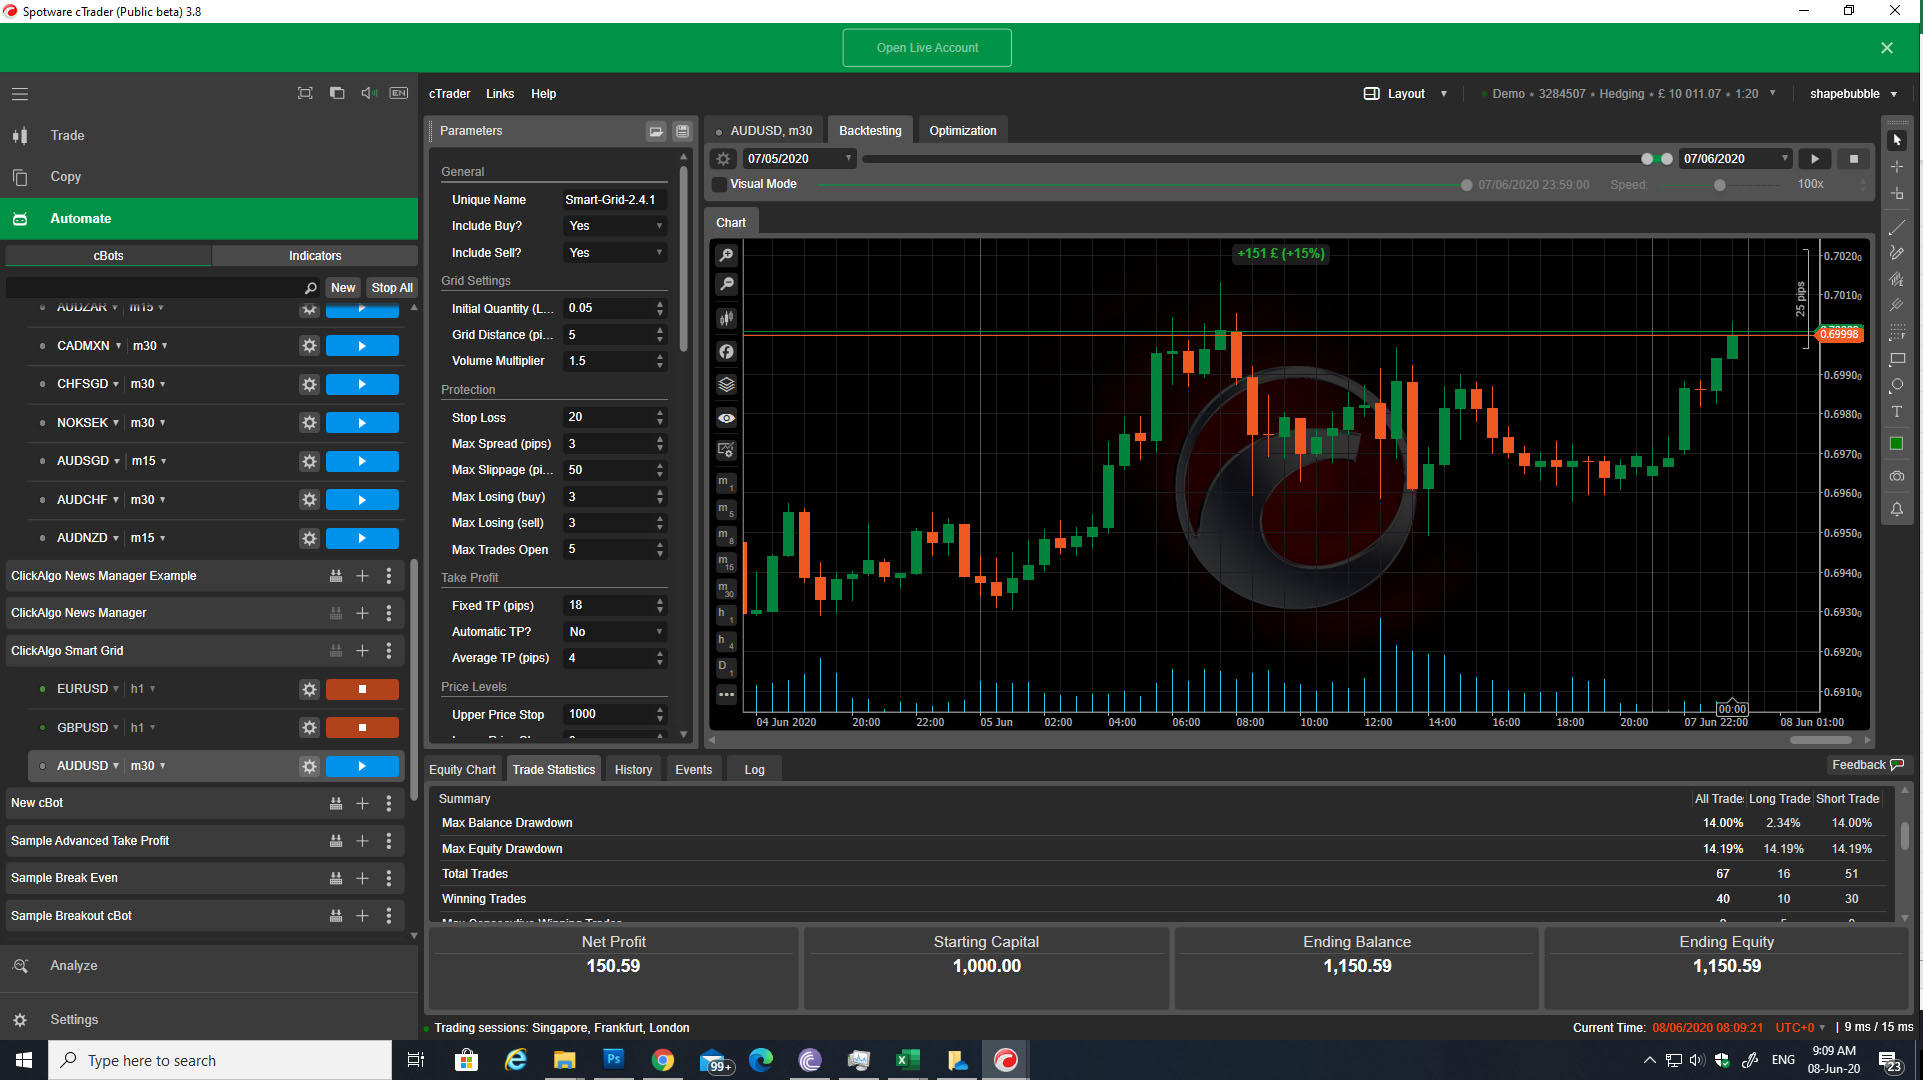Select the text T drawing tool
This screenshot has width=1923, height=1080.
1897,412
